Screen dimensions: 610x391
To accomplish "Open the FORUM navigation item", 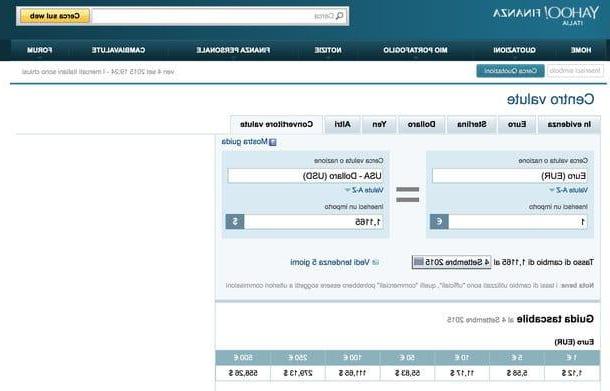I will tap(39, 50).
